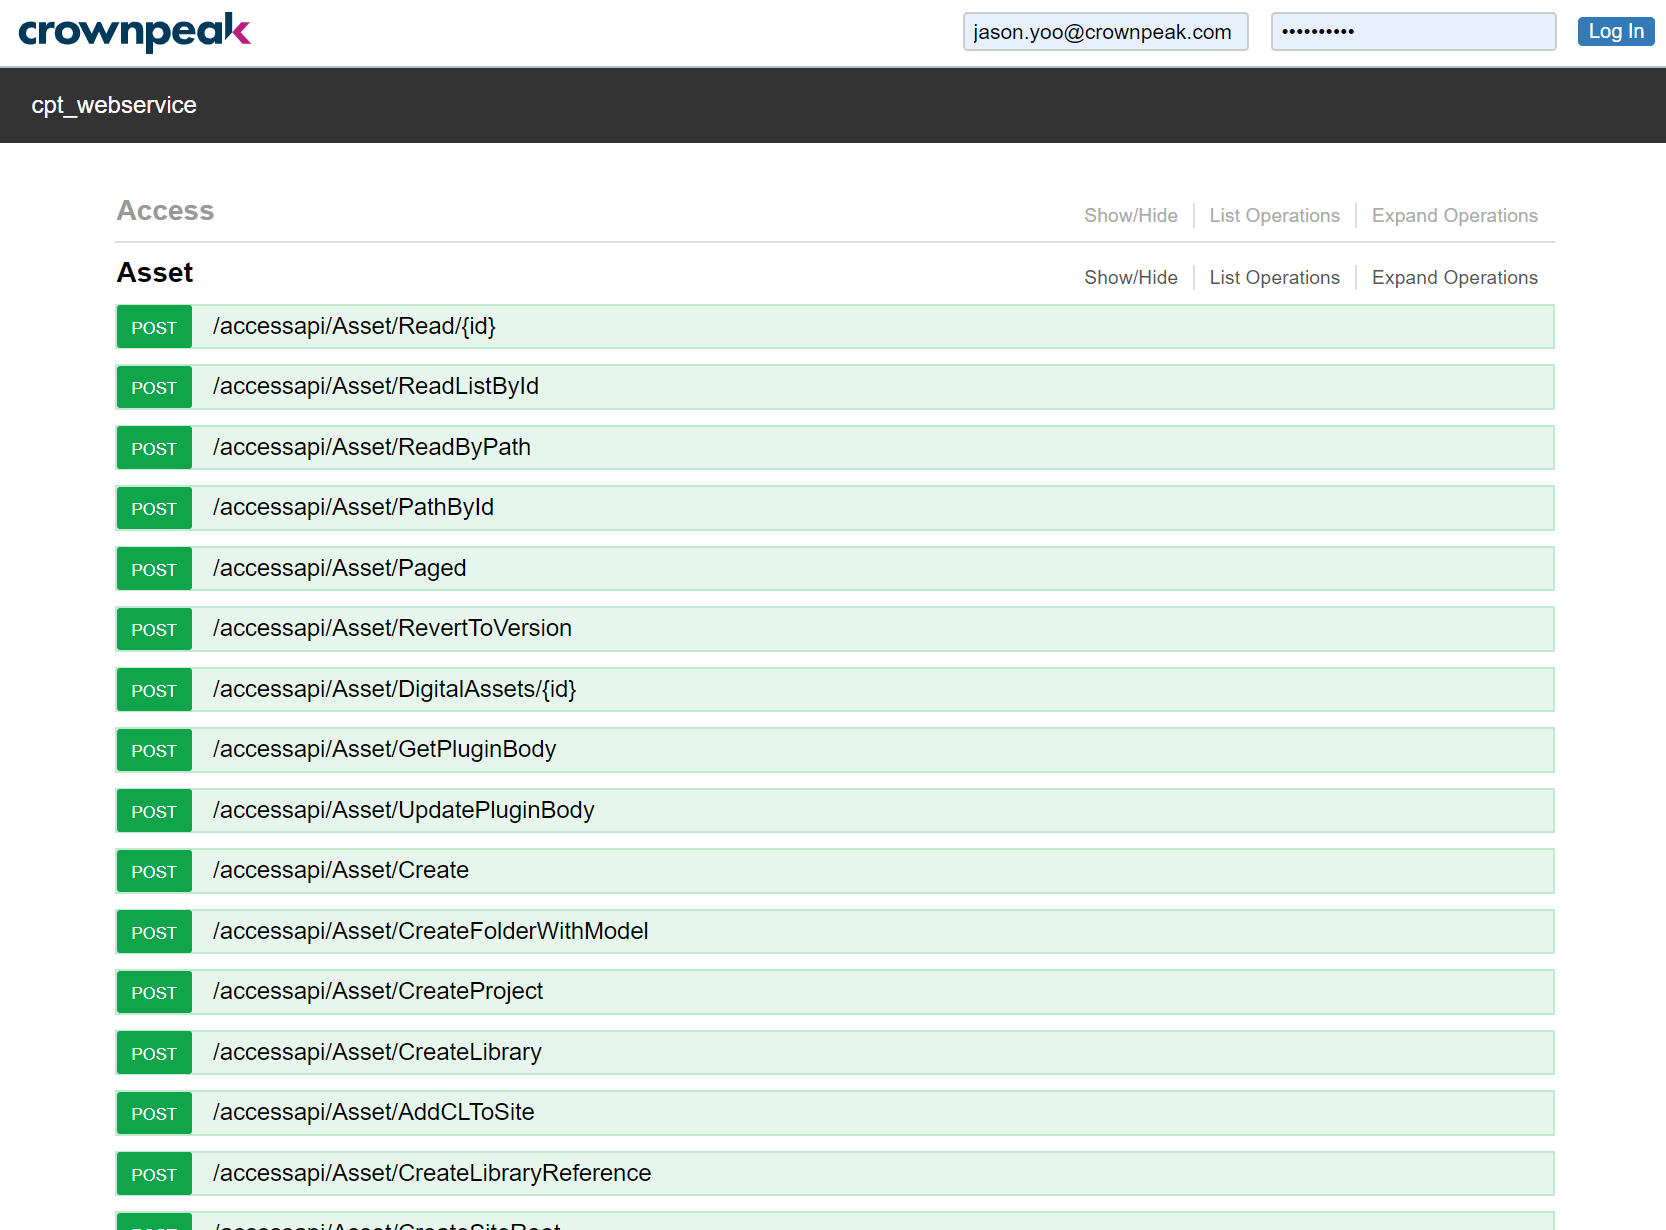Expand the /accessapi/Asset/RevertToVersion operation

(x=392, y=628)
